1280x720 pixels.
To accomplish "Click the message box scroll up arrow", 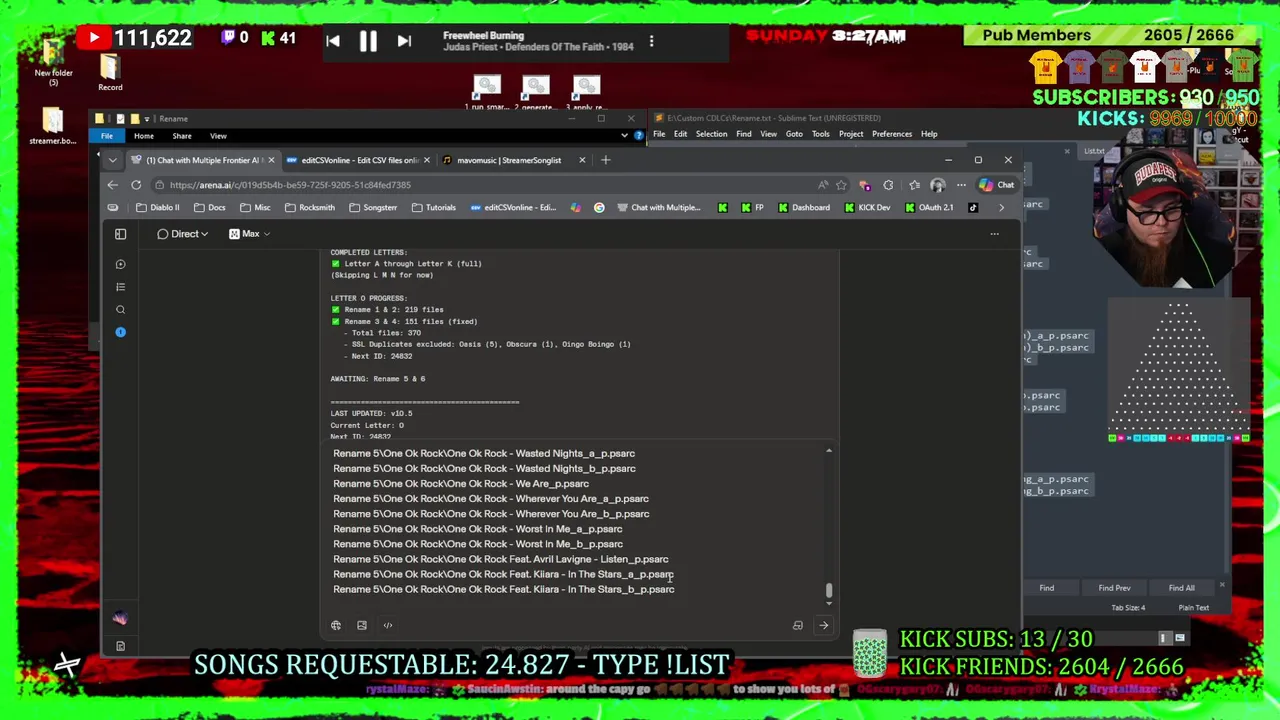I will coord(828,452).
